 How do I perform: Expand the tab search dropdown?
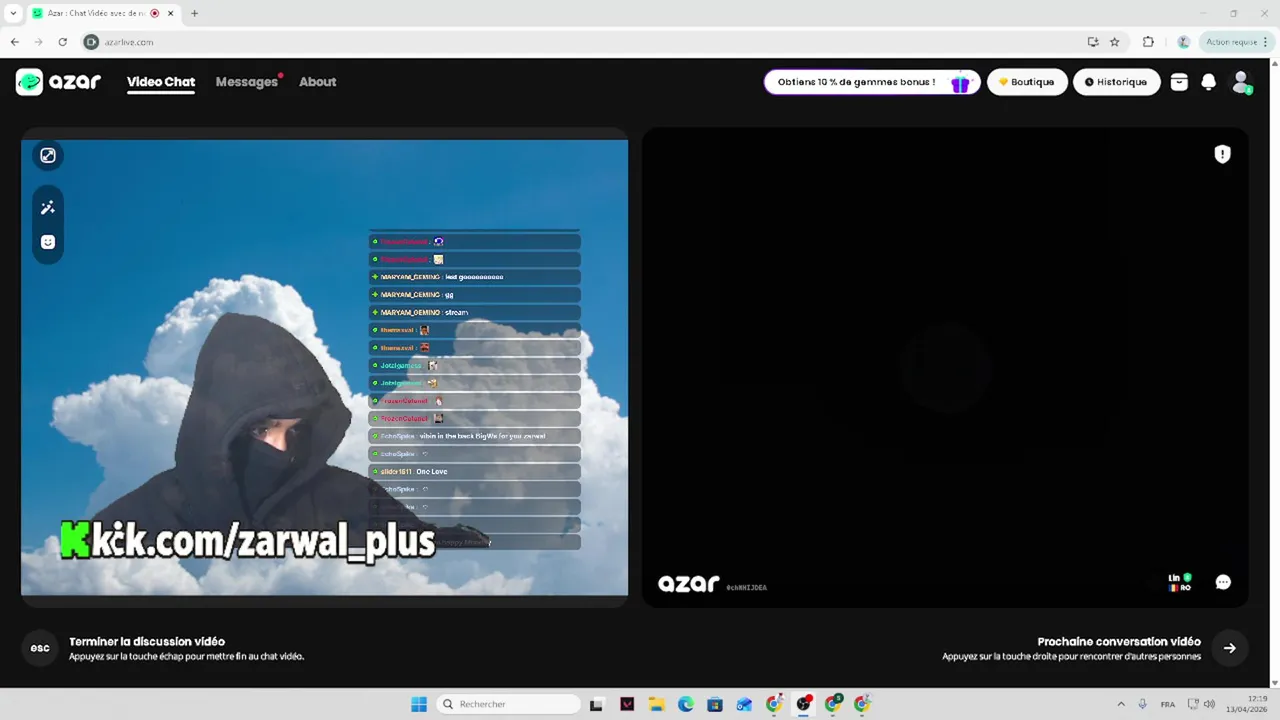[13, 14]
